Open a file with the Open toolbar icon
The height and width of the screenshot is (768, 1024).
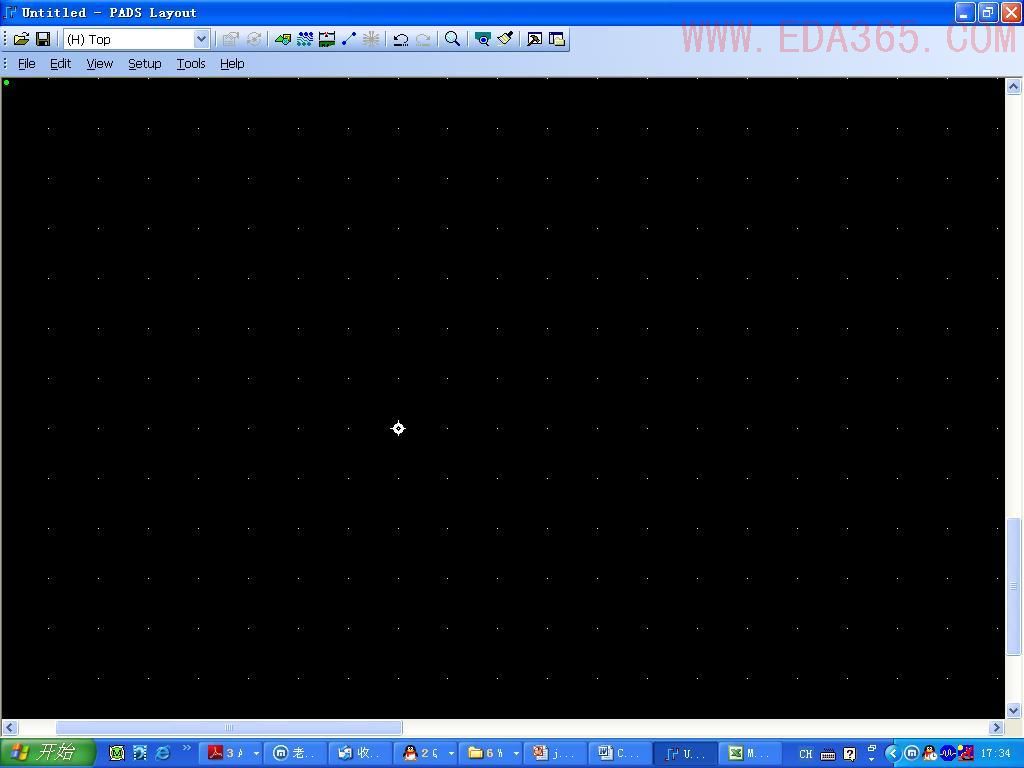[x=22, y=39]
